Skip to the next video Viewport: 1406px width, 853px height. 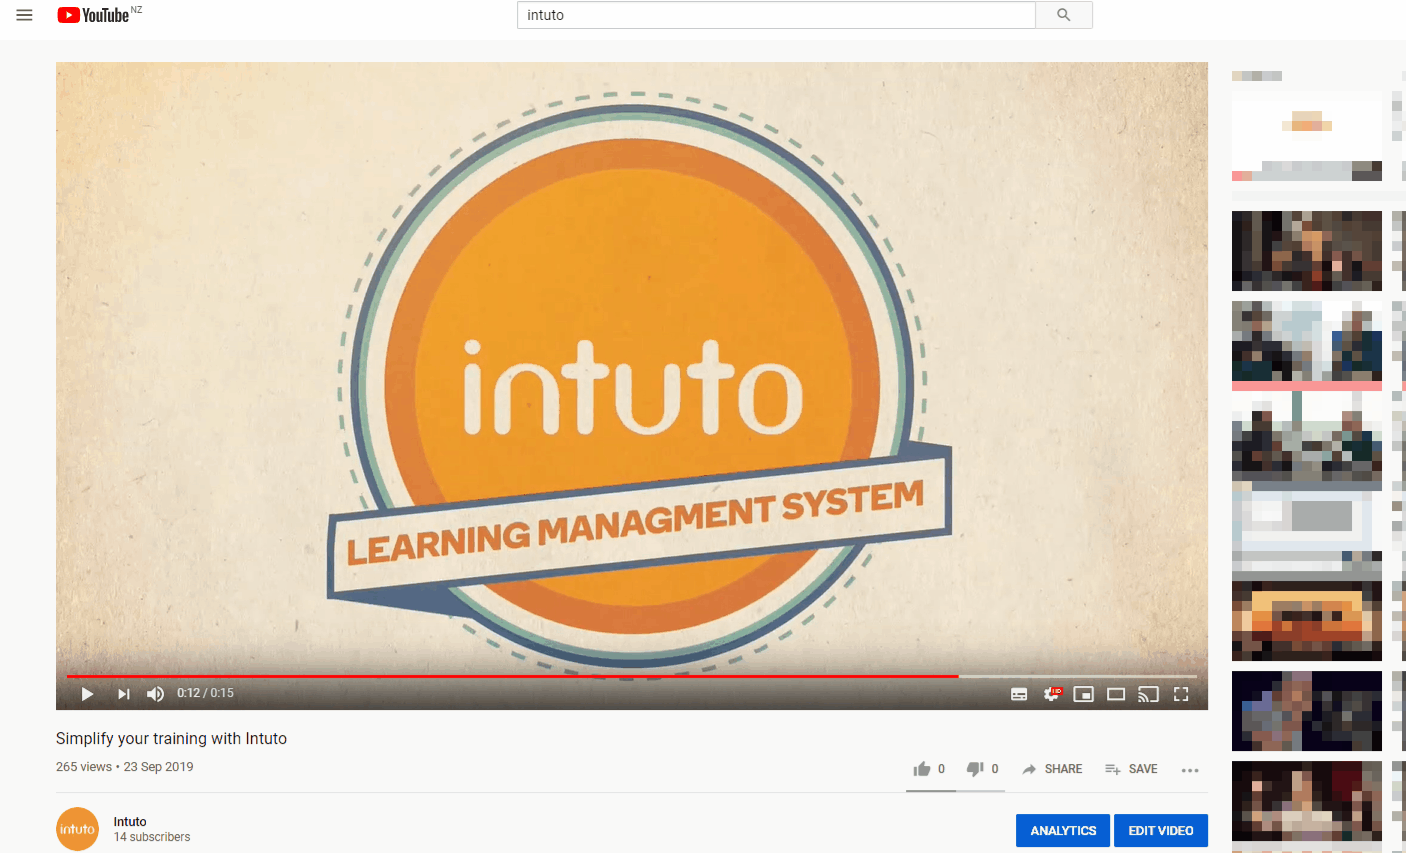123,693
